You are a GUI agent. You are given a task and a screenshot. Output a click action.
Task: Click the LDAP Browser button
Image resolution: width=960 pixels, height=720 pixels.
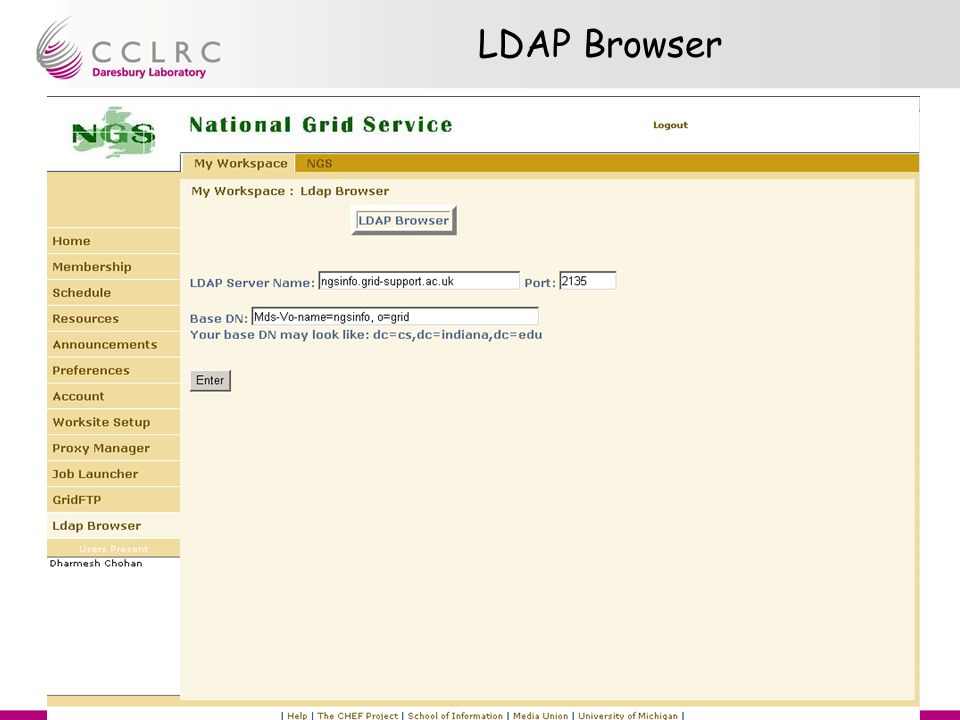coord(403,220)
